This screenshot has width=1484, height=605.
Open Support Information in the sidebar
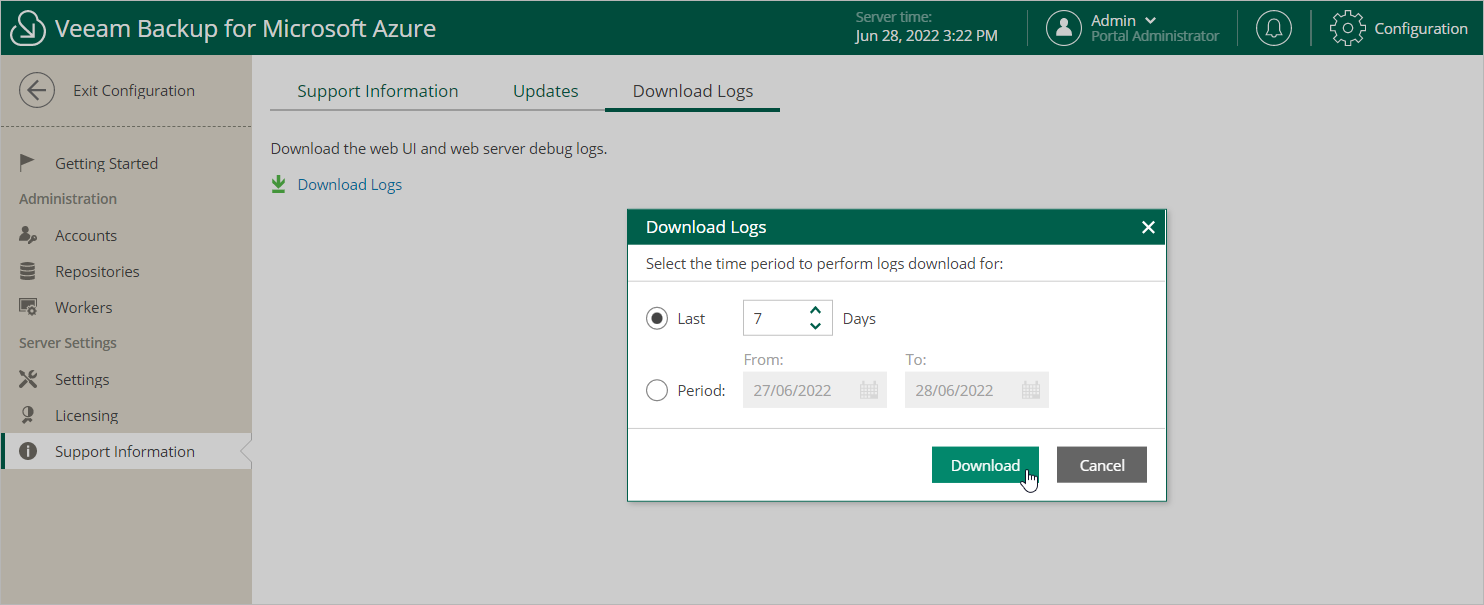point(126,451)
